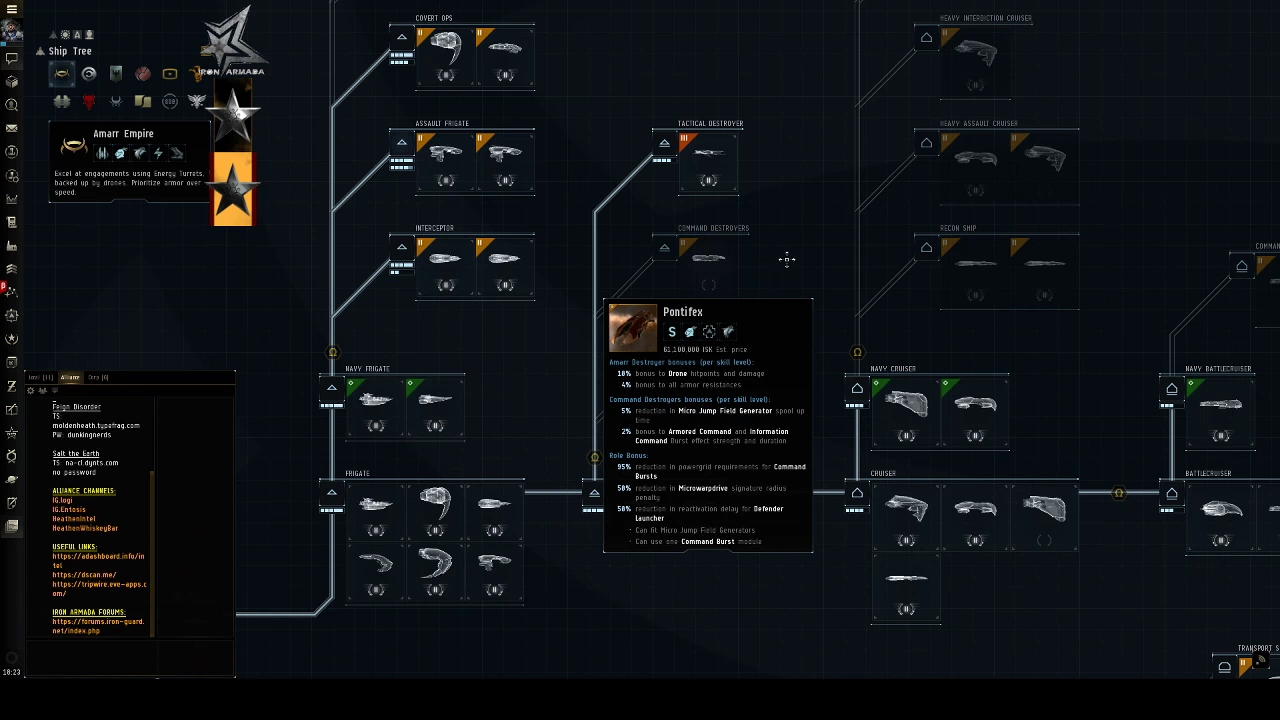Image resolution: width=1280 pixels, height=720 pixels.
Task: Click the Feign Disorder link
Action: [x=76, y=407]
